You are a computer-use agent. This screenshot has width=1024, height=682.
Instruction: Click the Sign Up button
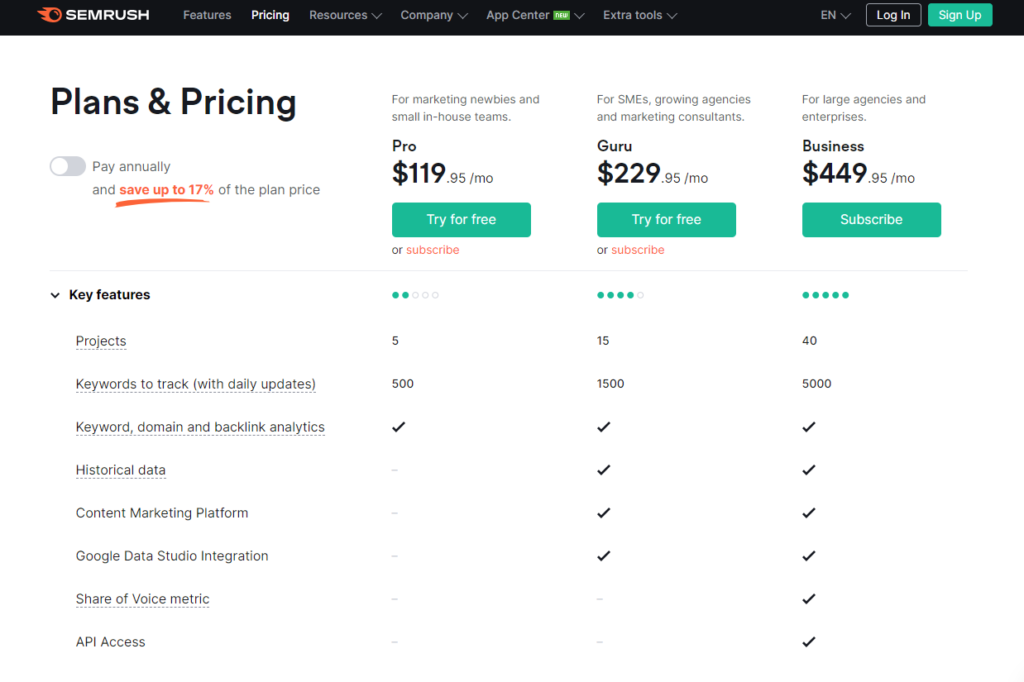[x=959, y=15]
